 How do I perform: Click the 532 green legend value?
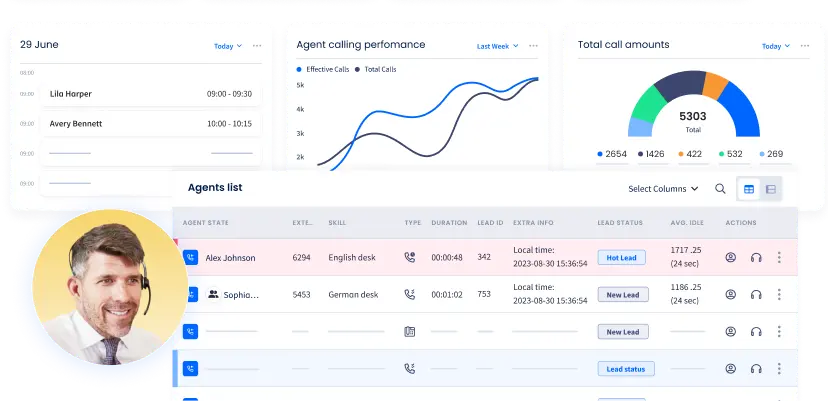[731, 154]
